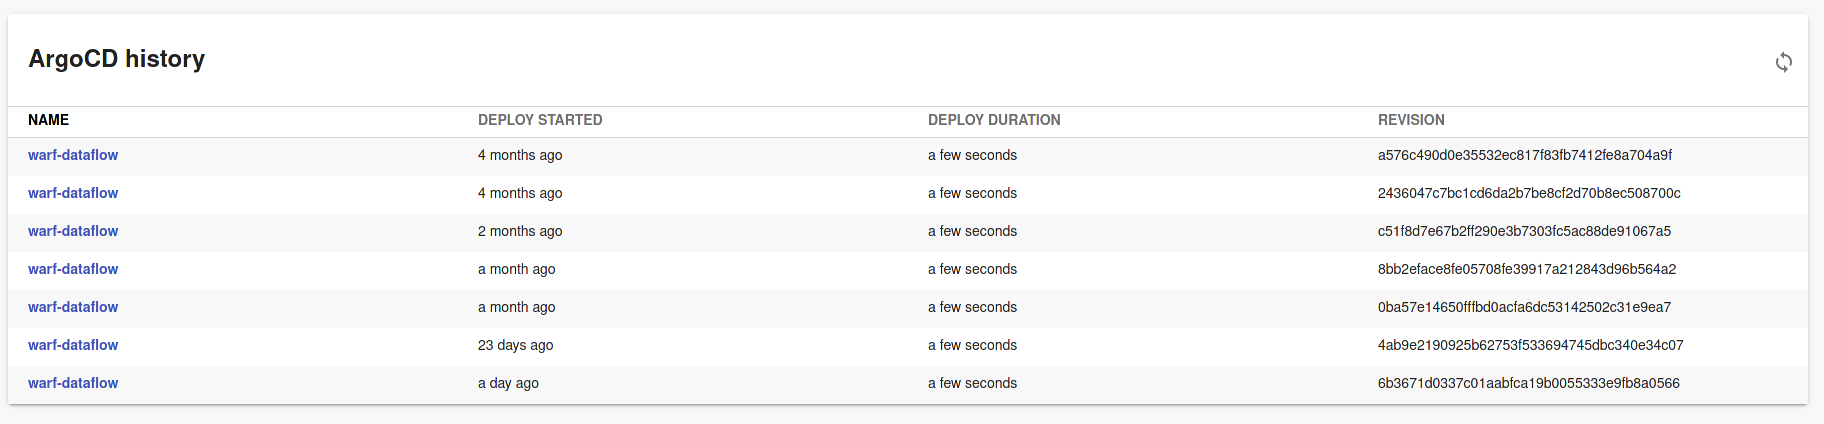Open warf-dataflow link deployed a day ago

click(73, 383)
